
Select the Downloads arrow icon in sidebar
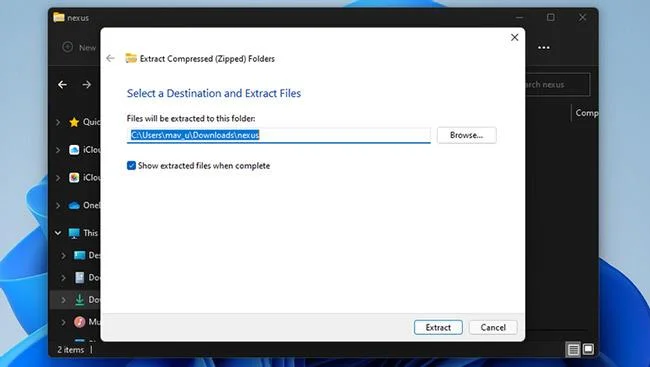(x=80, y=299)
